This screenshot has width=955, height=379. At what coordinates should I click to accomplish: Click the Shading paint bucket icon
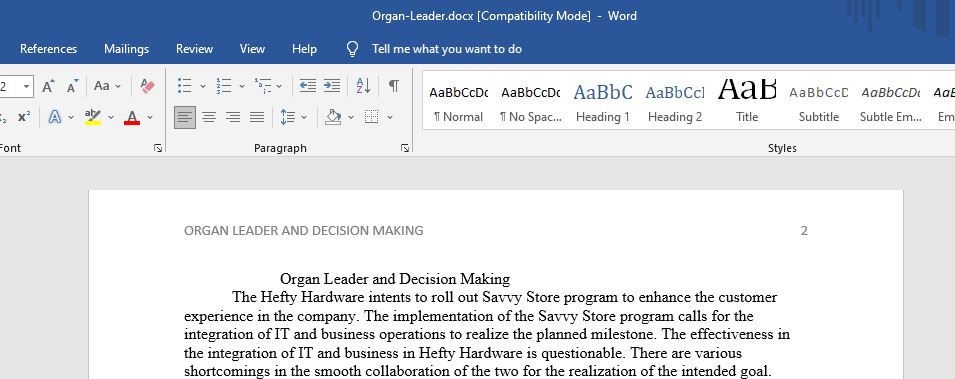click(333, 117)
